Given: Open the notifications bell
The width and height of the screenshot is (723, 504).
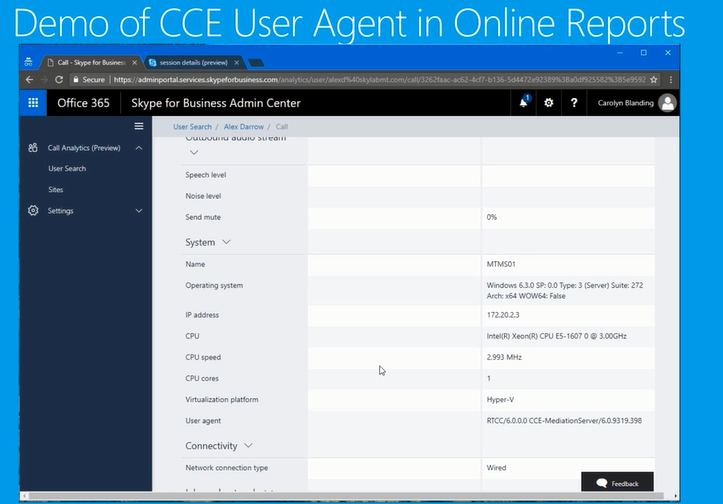Looking at the screenshot, I should pos(524,102).
